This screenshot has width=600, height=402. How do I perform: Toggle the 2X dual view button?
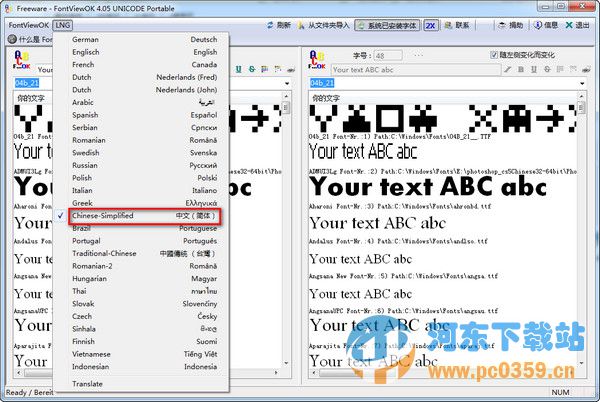[430, 25]
